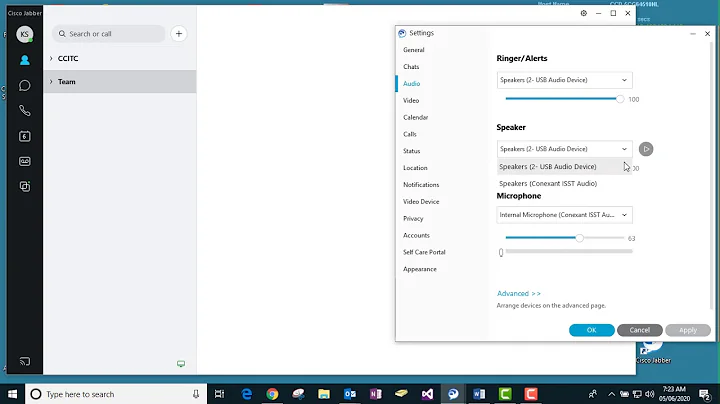Open the Microphone device dropdown
This screenshot has height=404, width=720.
(x=564, y=215)
